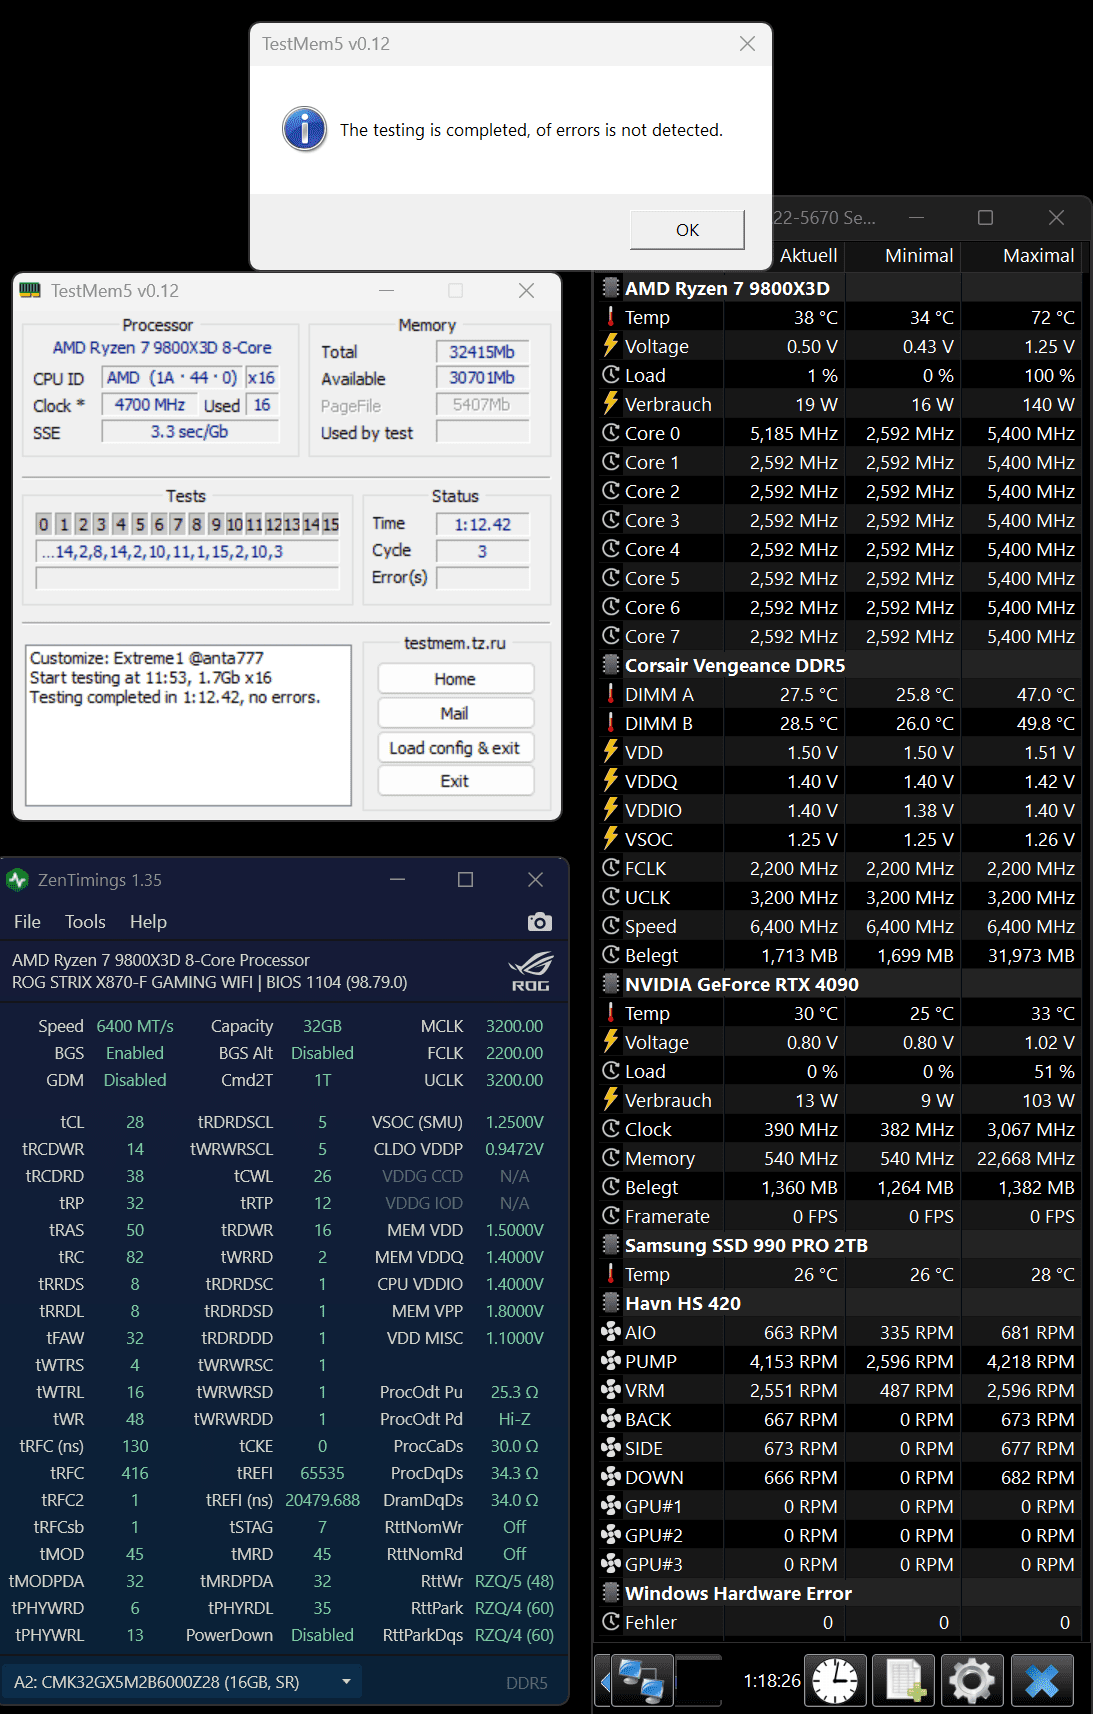Click the SIDE fan sensor icon

611,1448
